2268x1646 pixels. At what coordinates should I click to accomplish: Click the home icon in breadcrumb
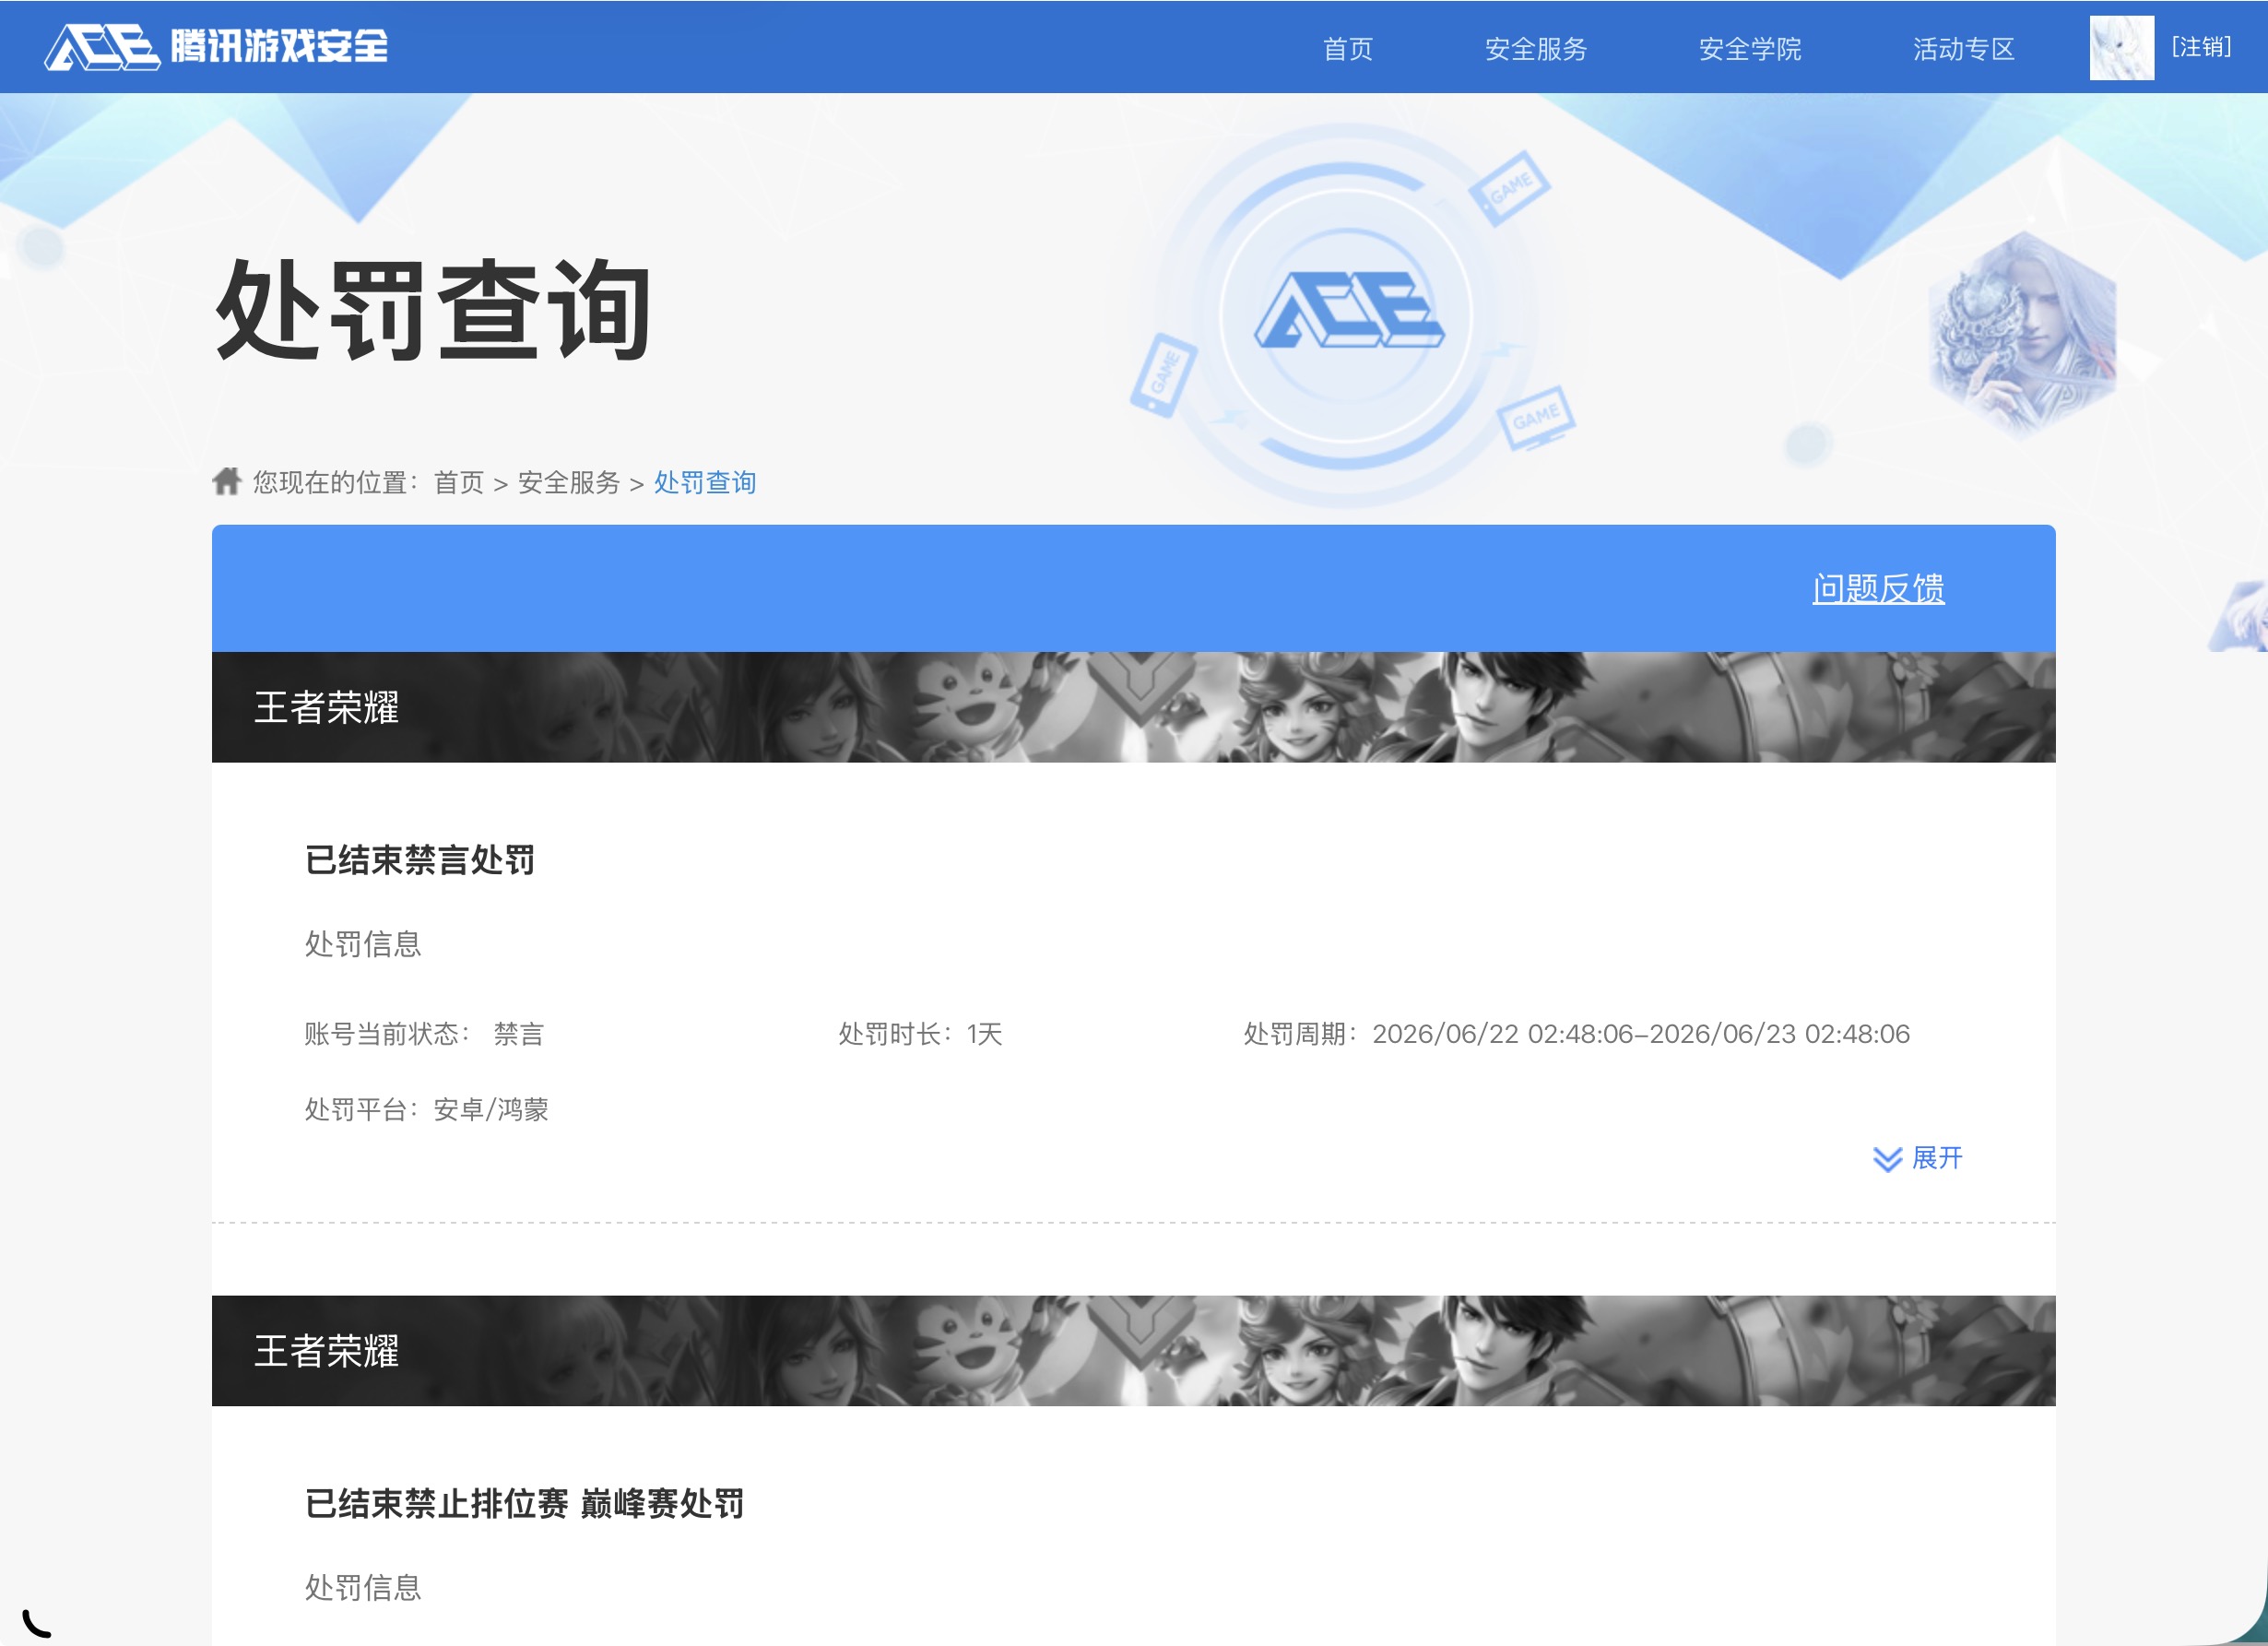(x=227, y=481)
